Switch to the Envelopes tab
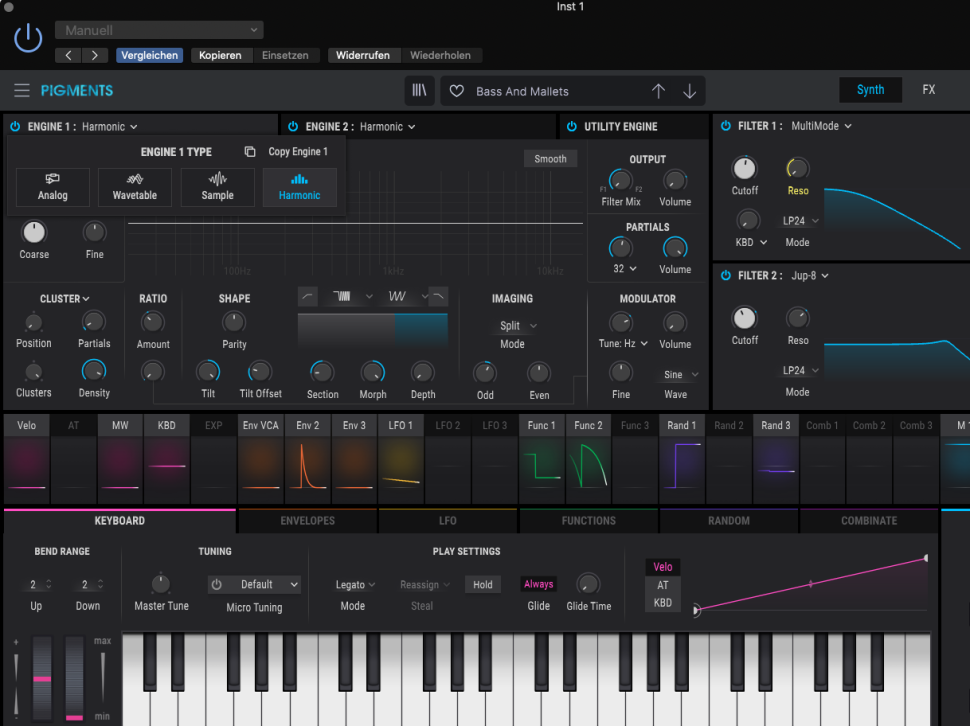This screenshot has width=970, height=726. coord(307,521)
